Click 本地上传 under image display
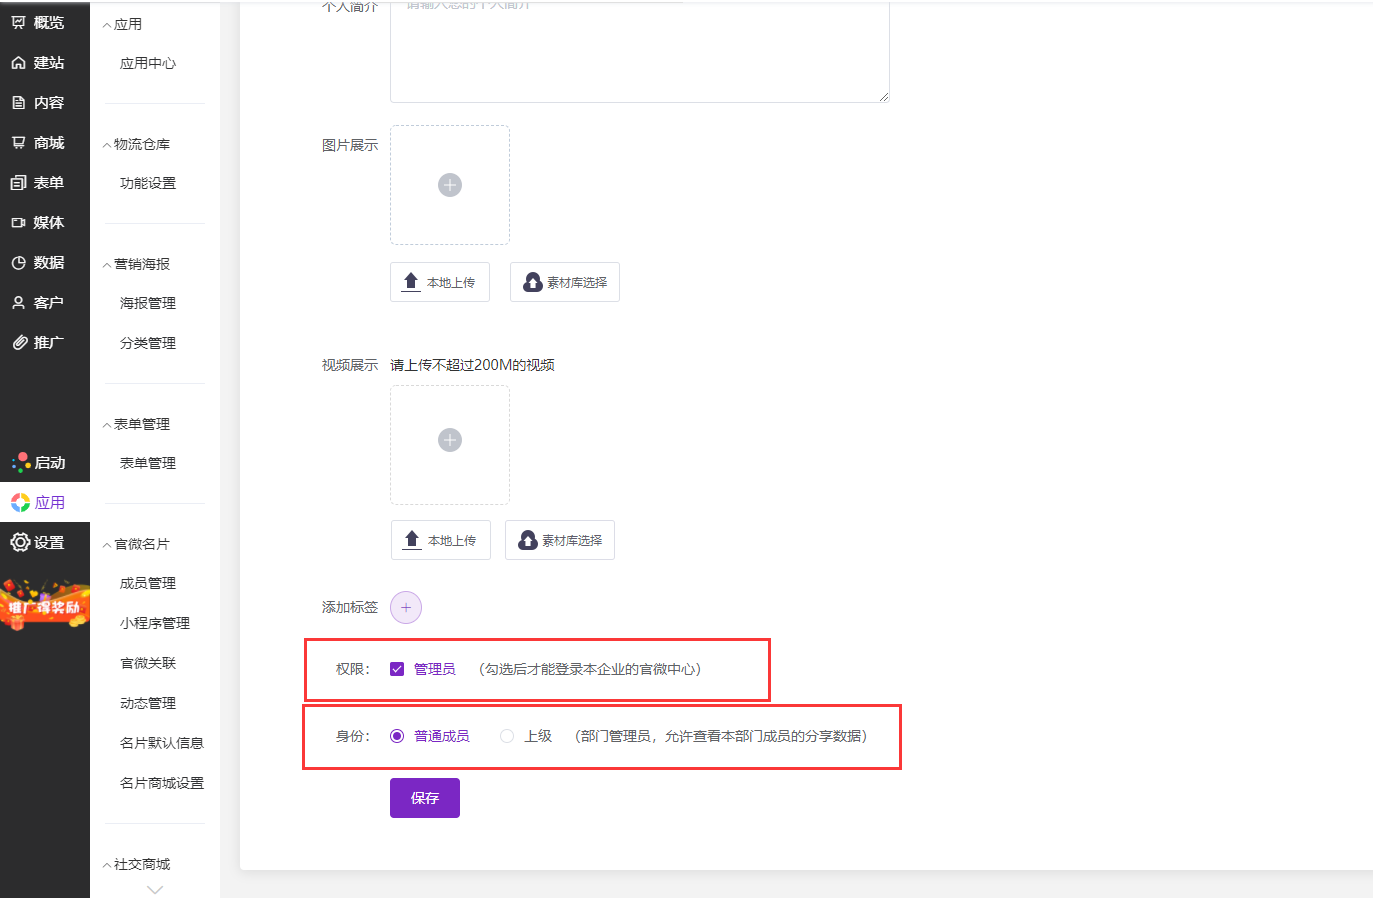This screenshot has height=898, width=1373. tap(440, 282)
